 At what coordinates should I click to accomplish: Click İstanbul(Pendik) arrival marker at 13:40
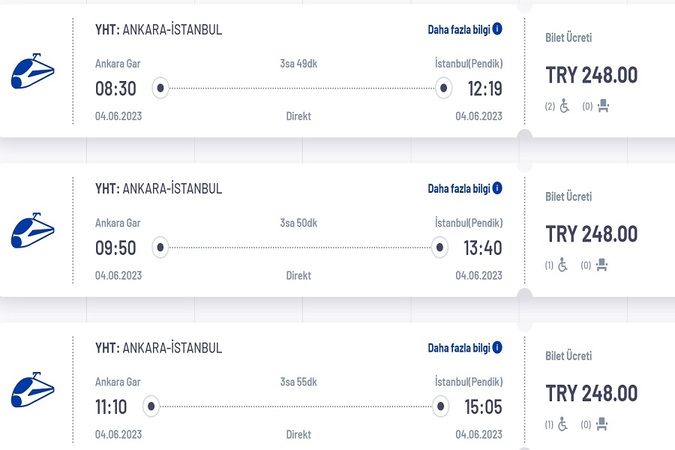[x=440, y=248]
